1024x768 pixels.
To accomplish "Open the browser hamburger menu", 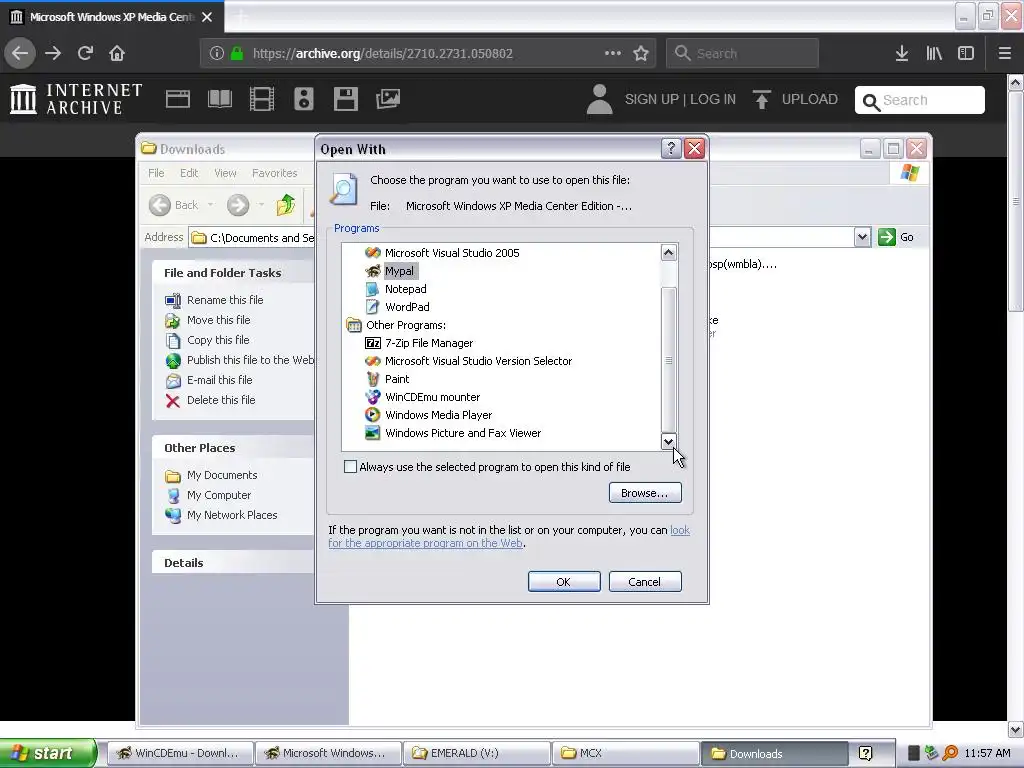I will point(1005,54).
